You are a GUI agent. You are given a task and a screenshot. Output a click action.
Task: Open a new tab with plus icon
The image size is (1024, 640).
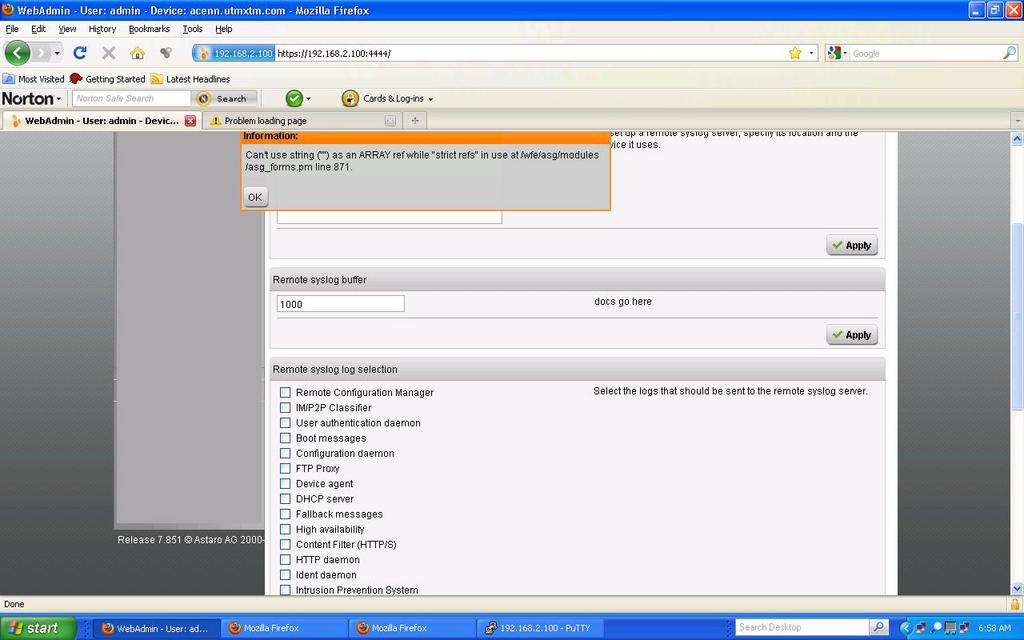tap(415, 121)
